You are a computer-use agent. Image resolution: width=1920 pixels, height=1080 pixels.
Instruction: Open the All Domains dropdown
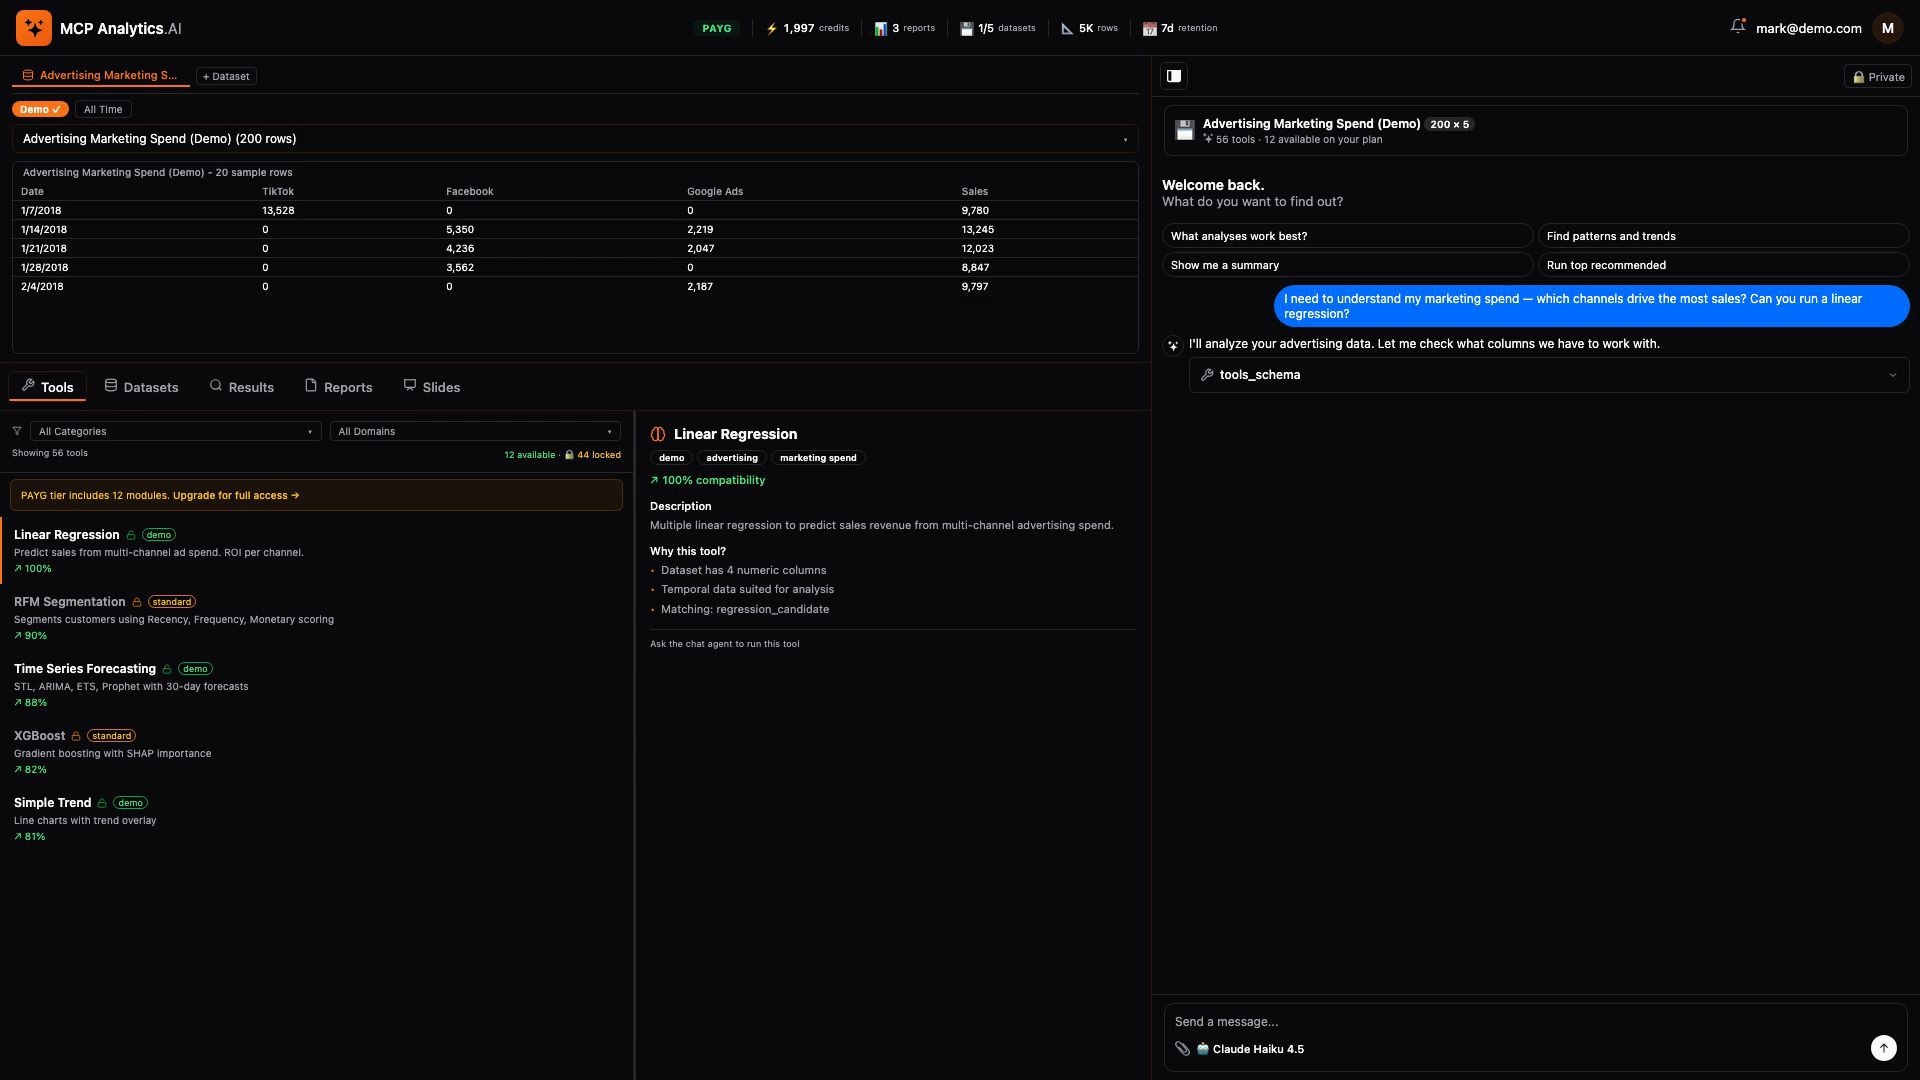point(475,431)
